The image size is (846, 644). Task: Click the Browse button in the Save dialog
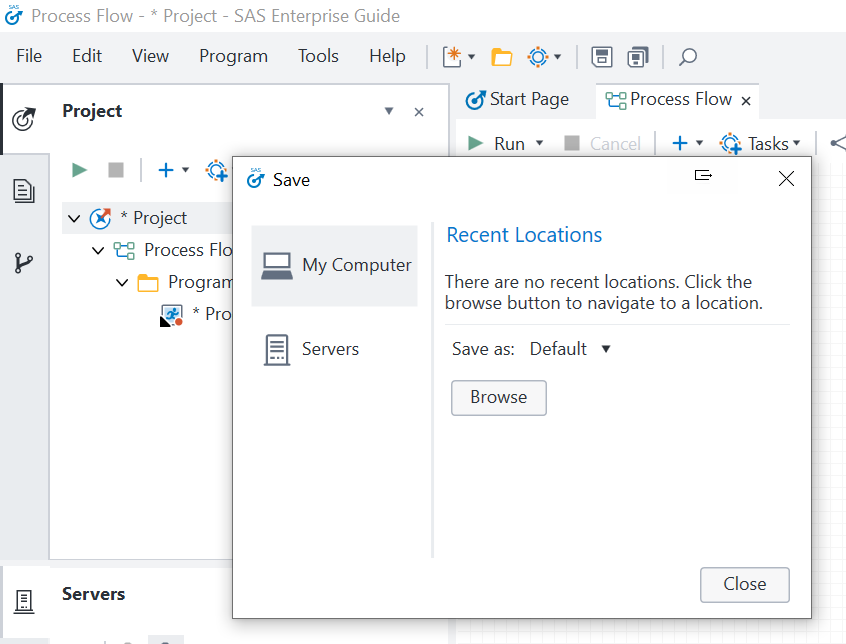pyautogui.click(x=498, y=397)
